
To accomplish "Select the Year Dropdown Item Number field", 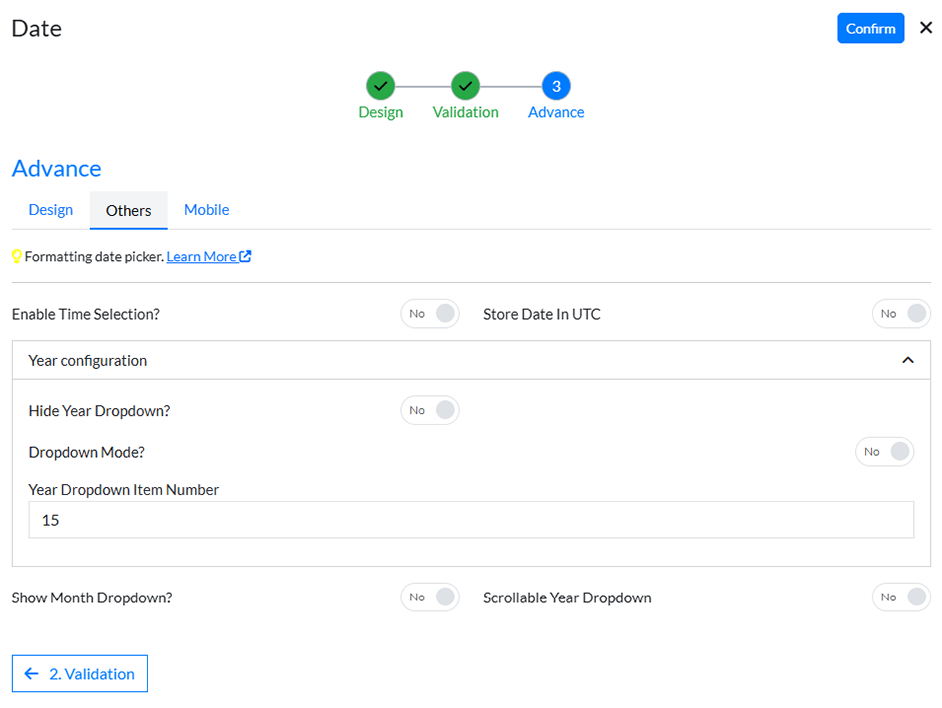I will pyautogui.click(x=471, y=519).
